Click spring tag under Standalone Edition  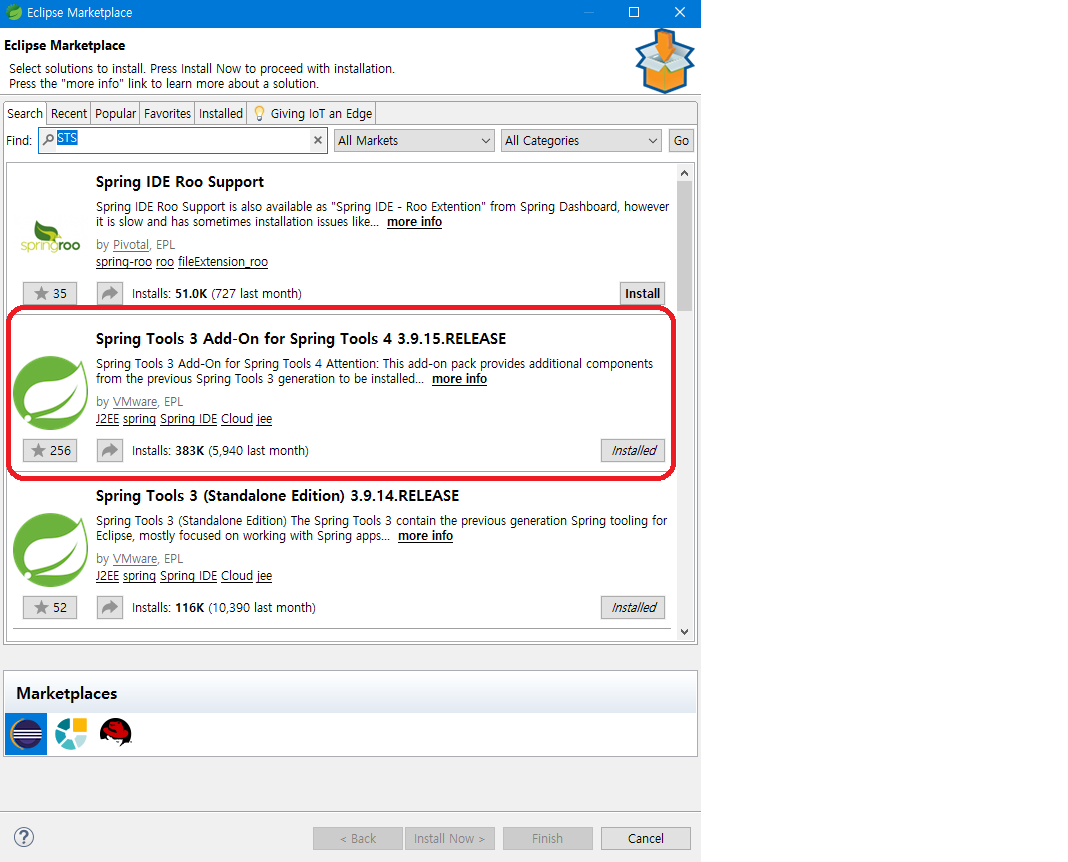[x=139, y=576]
